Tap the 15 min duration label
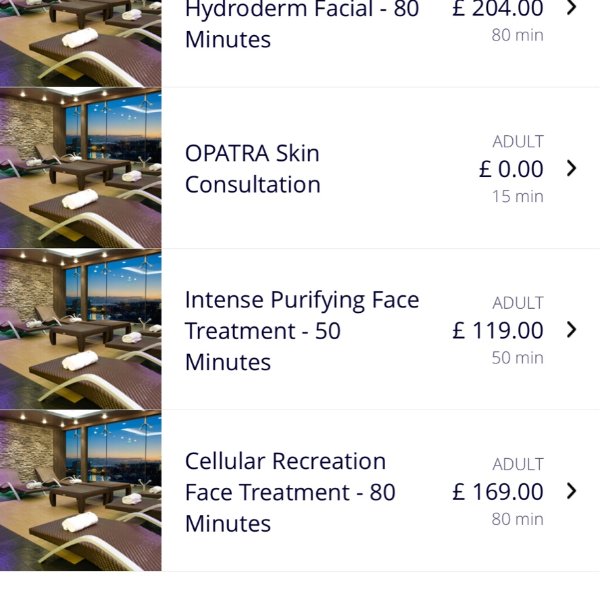 point(517,196)
